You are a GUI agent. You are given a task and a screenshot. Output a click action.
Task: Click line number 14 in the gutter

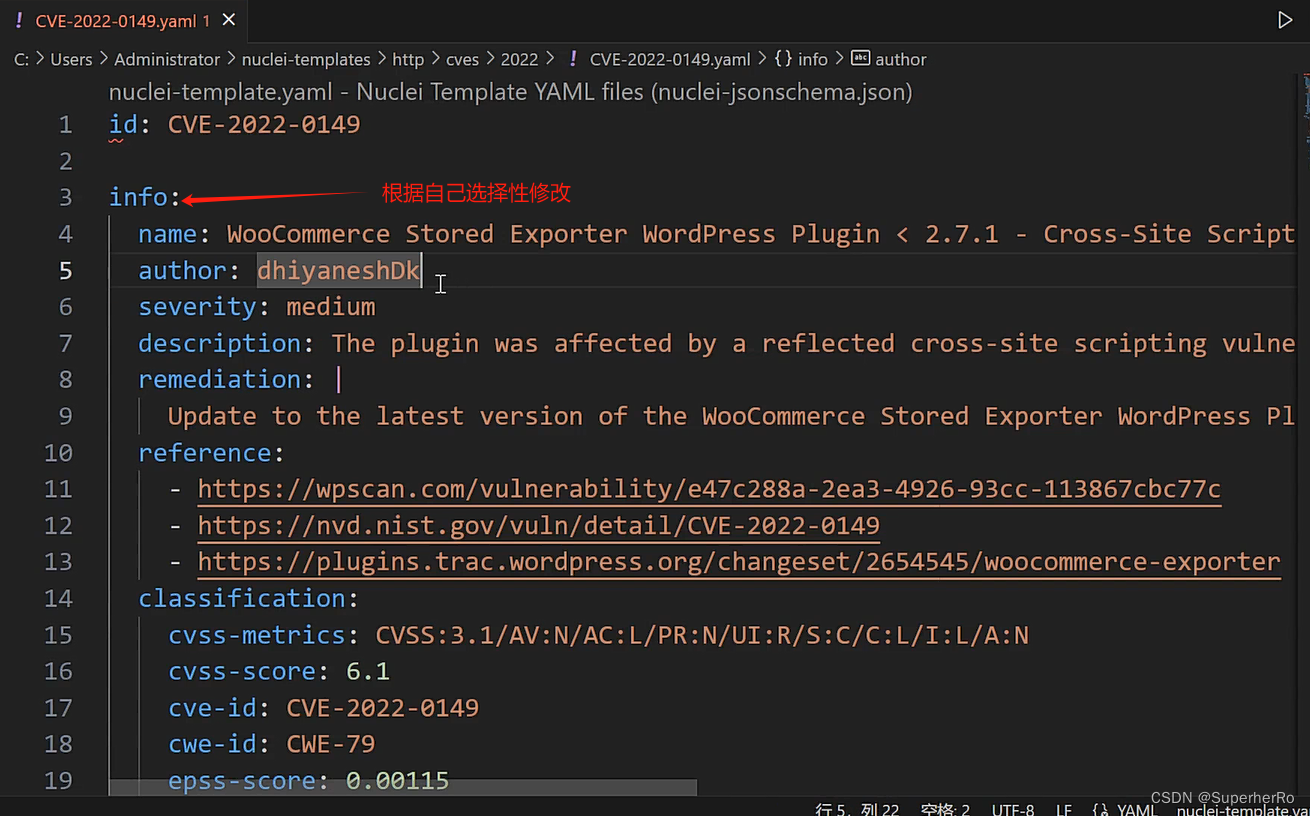59,598
